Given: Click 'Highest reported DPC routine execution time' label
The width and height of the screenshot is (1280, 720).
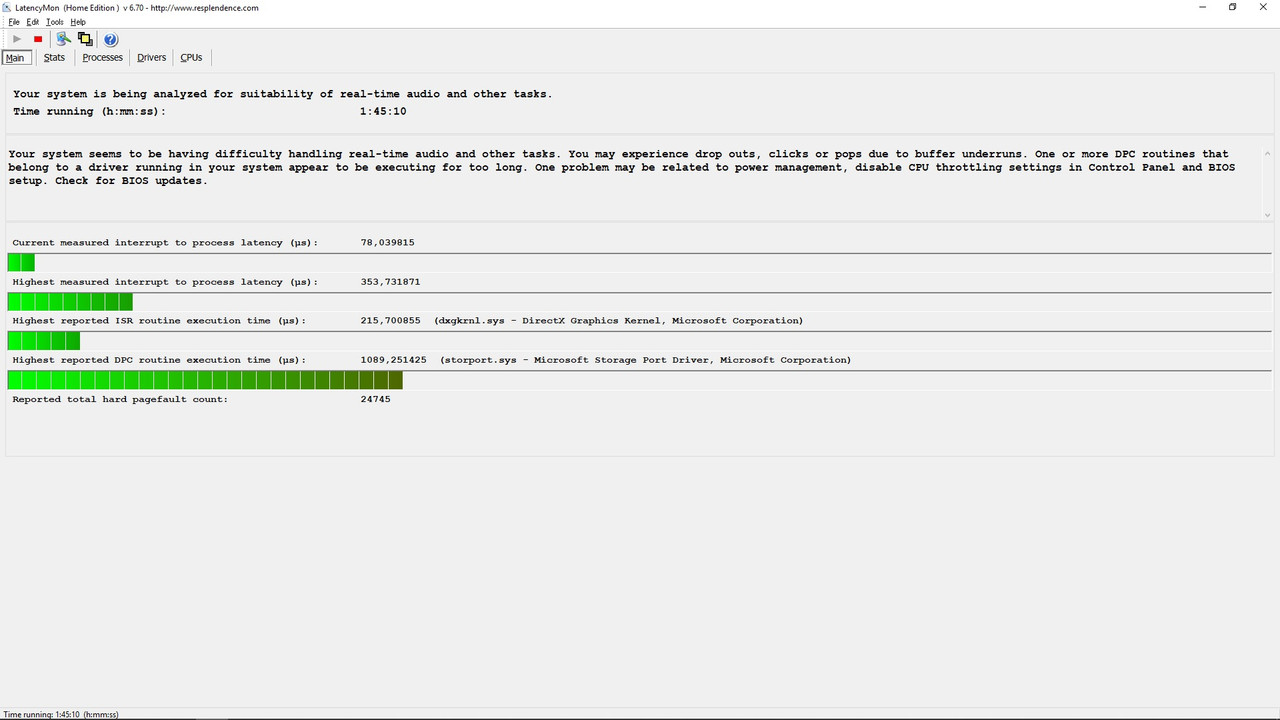Looking at the screenshot, I should pyautogui.click(x=159, y=360).
